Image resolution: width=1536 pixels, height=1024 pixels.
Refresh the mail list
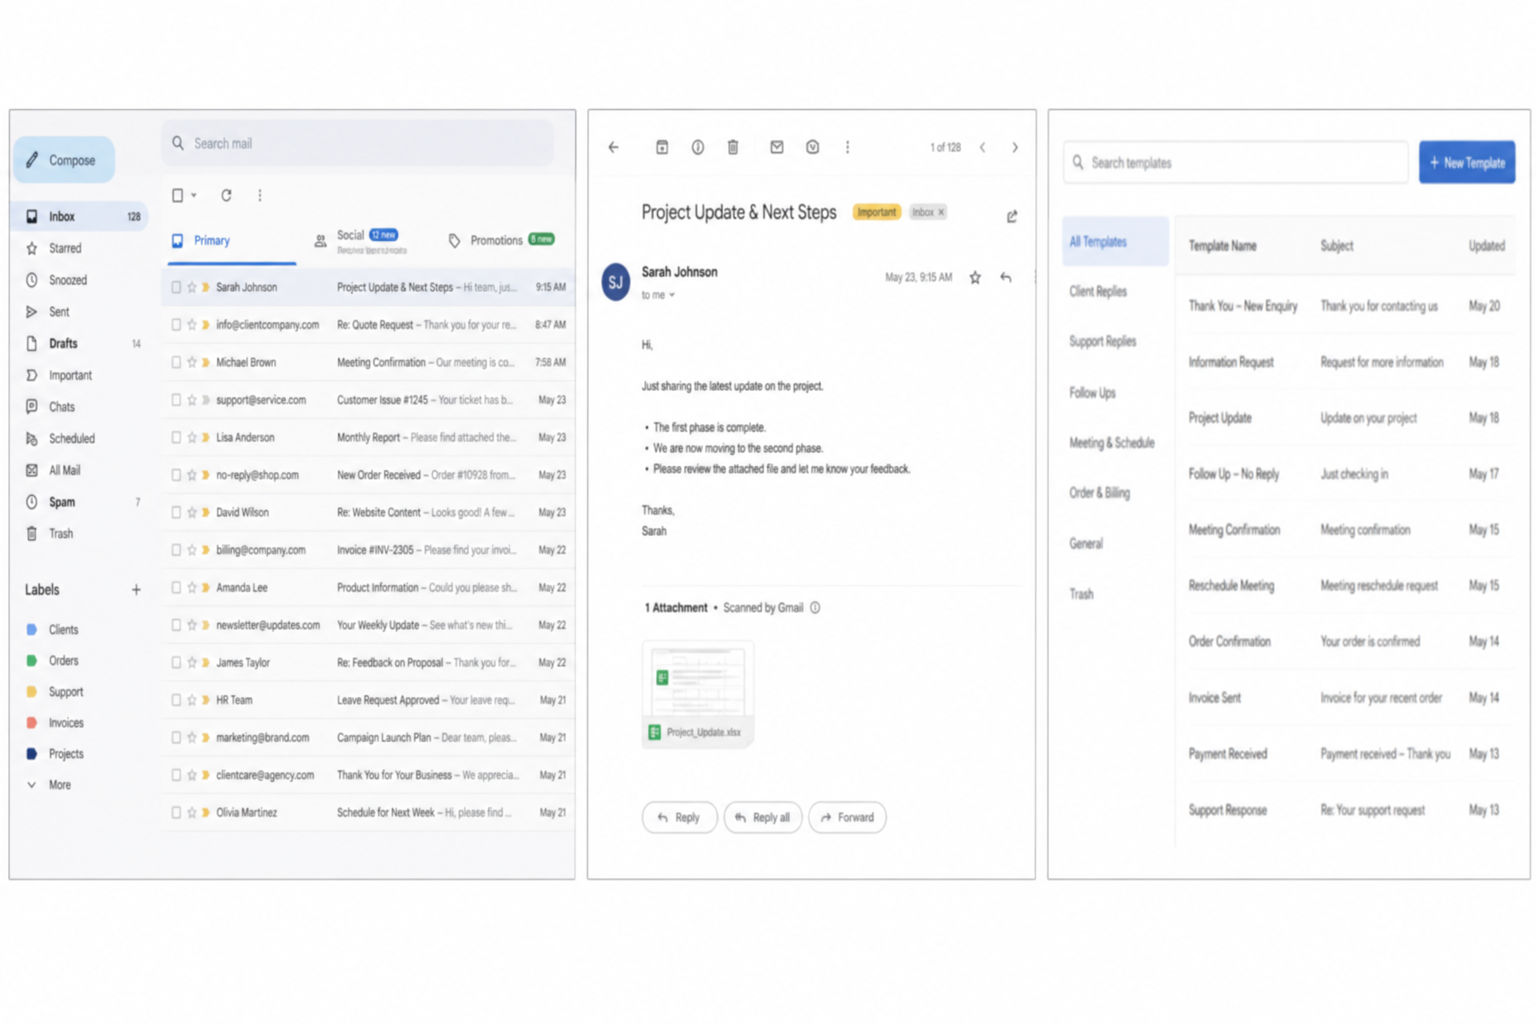pos(227,196)
